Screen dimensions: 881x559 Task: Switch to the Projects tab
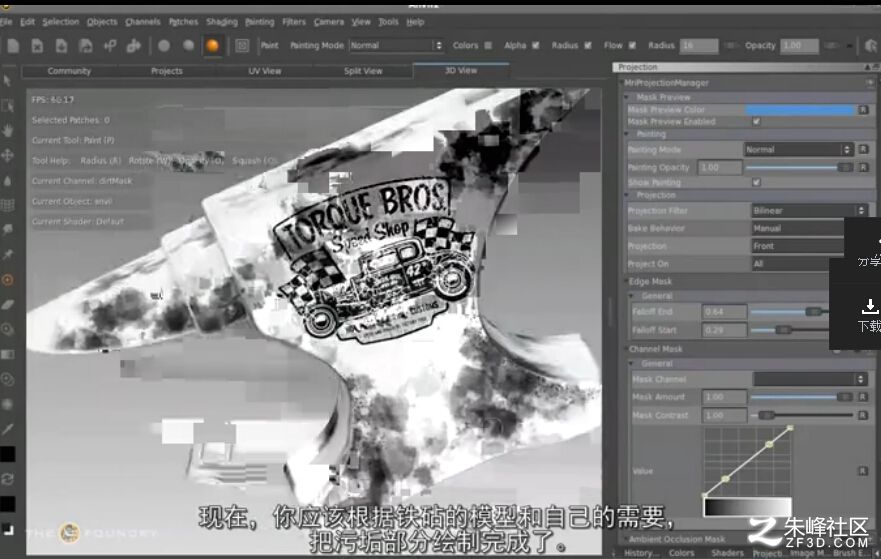click(167, 71)
